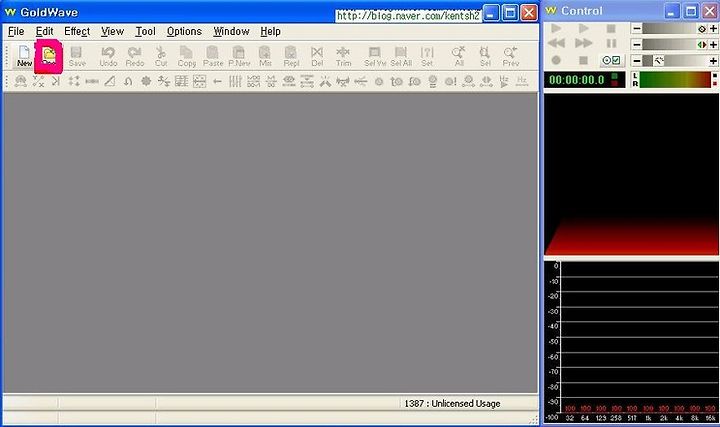The width and height of the screenshot is (720, 427).
Task: Click the zoom Prev magnifier icon
Action: [511, 56]
